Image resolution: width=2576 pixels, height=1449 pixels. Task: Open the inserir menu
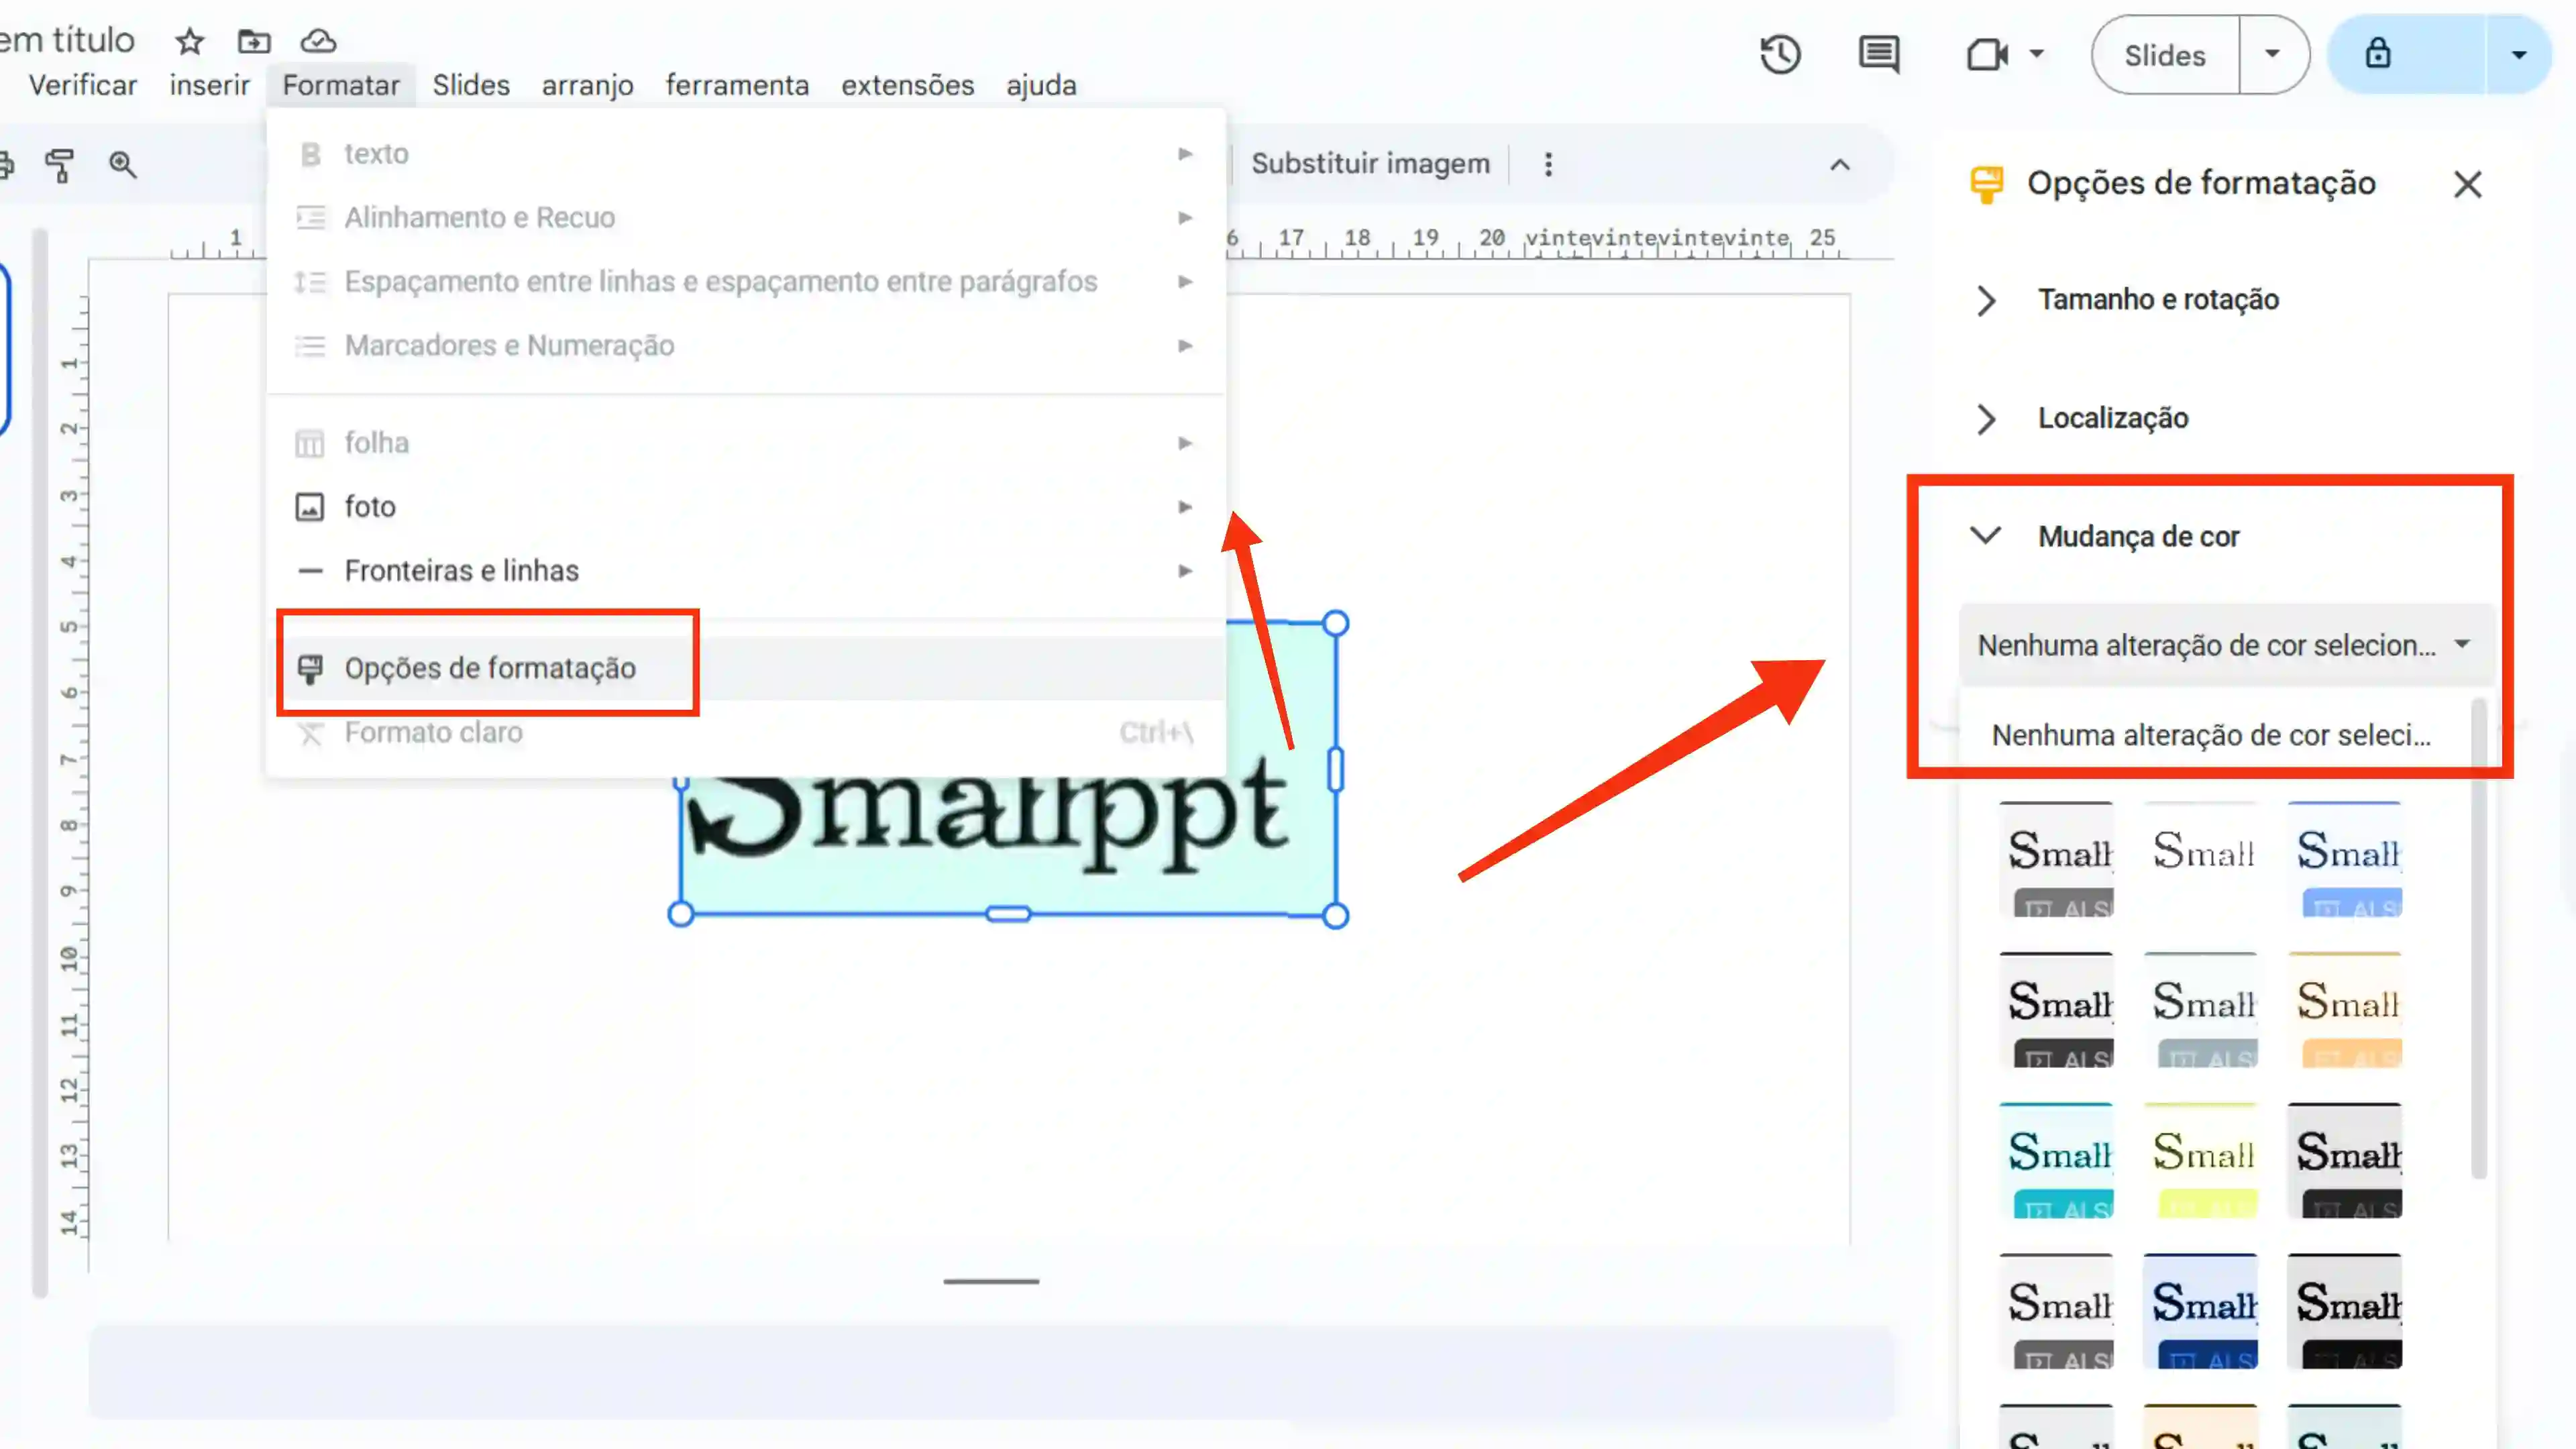(209, 85)
